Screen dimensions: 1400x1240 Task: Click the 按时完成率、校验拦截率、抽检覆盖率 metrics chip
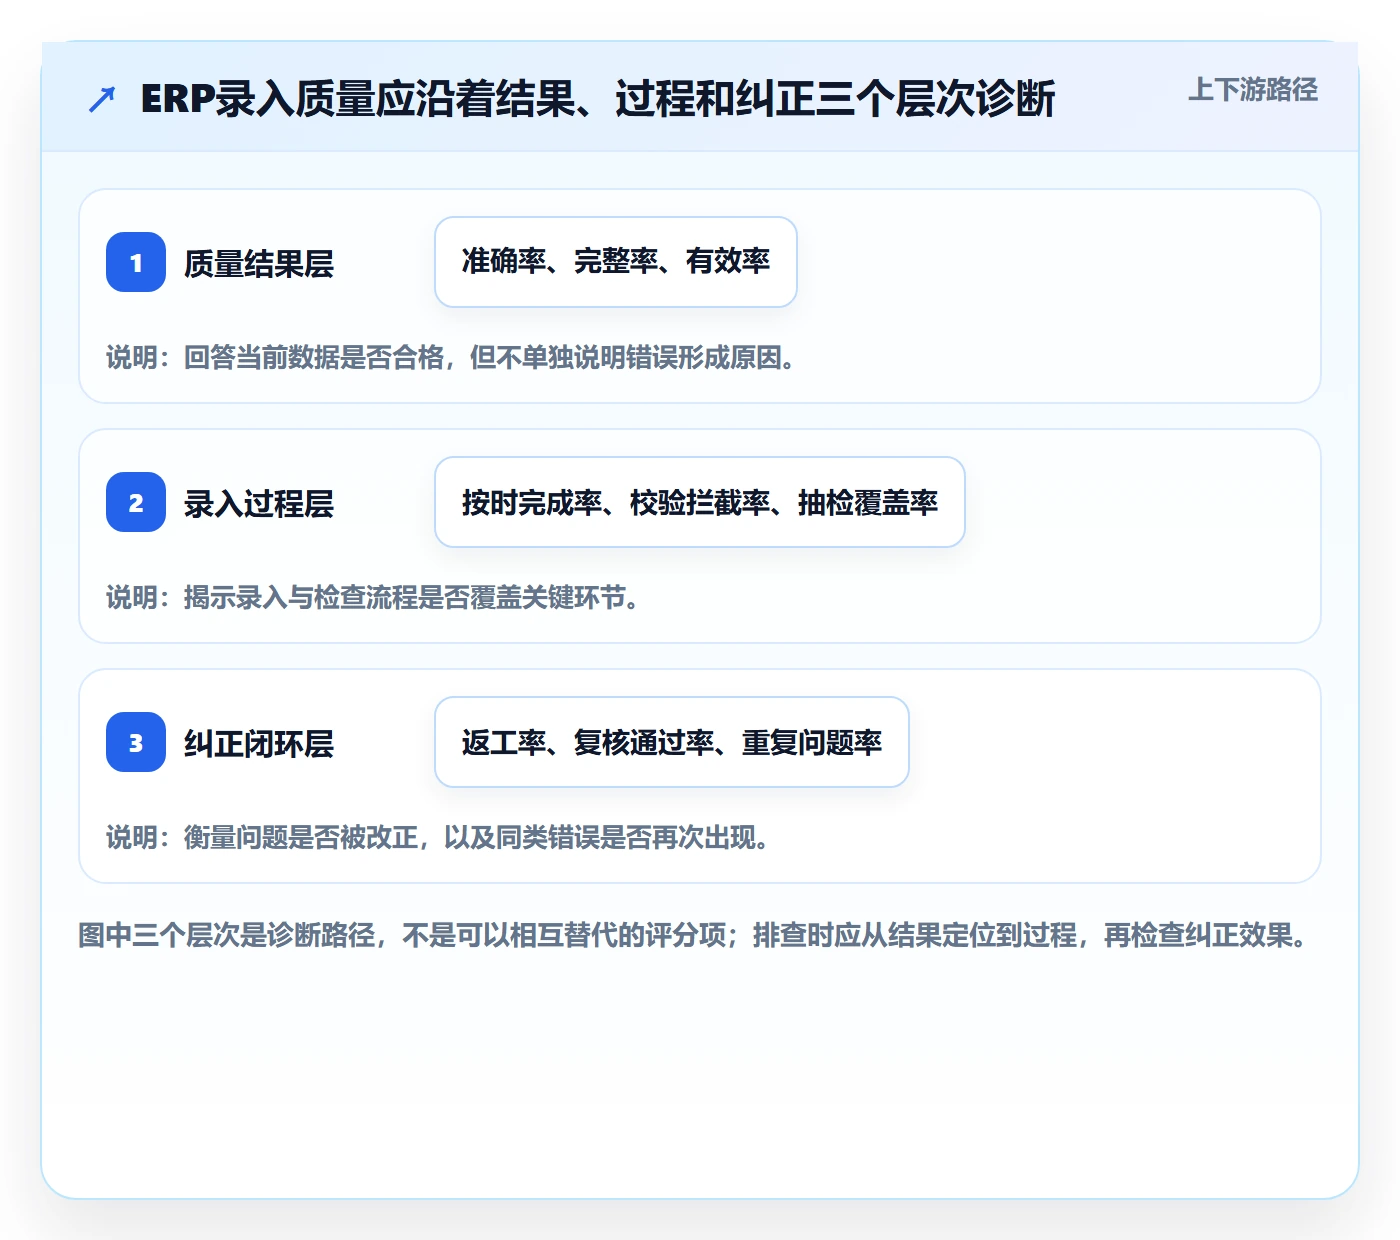(700, 502)
